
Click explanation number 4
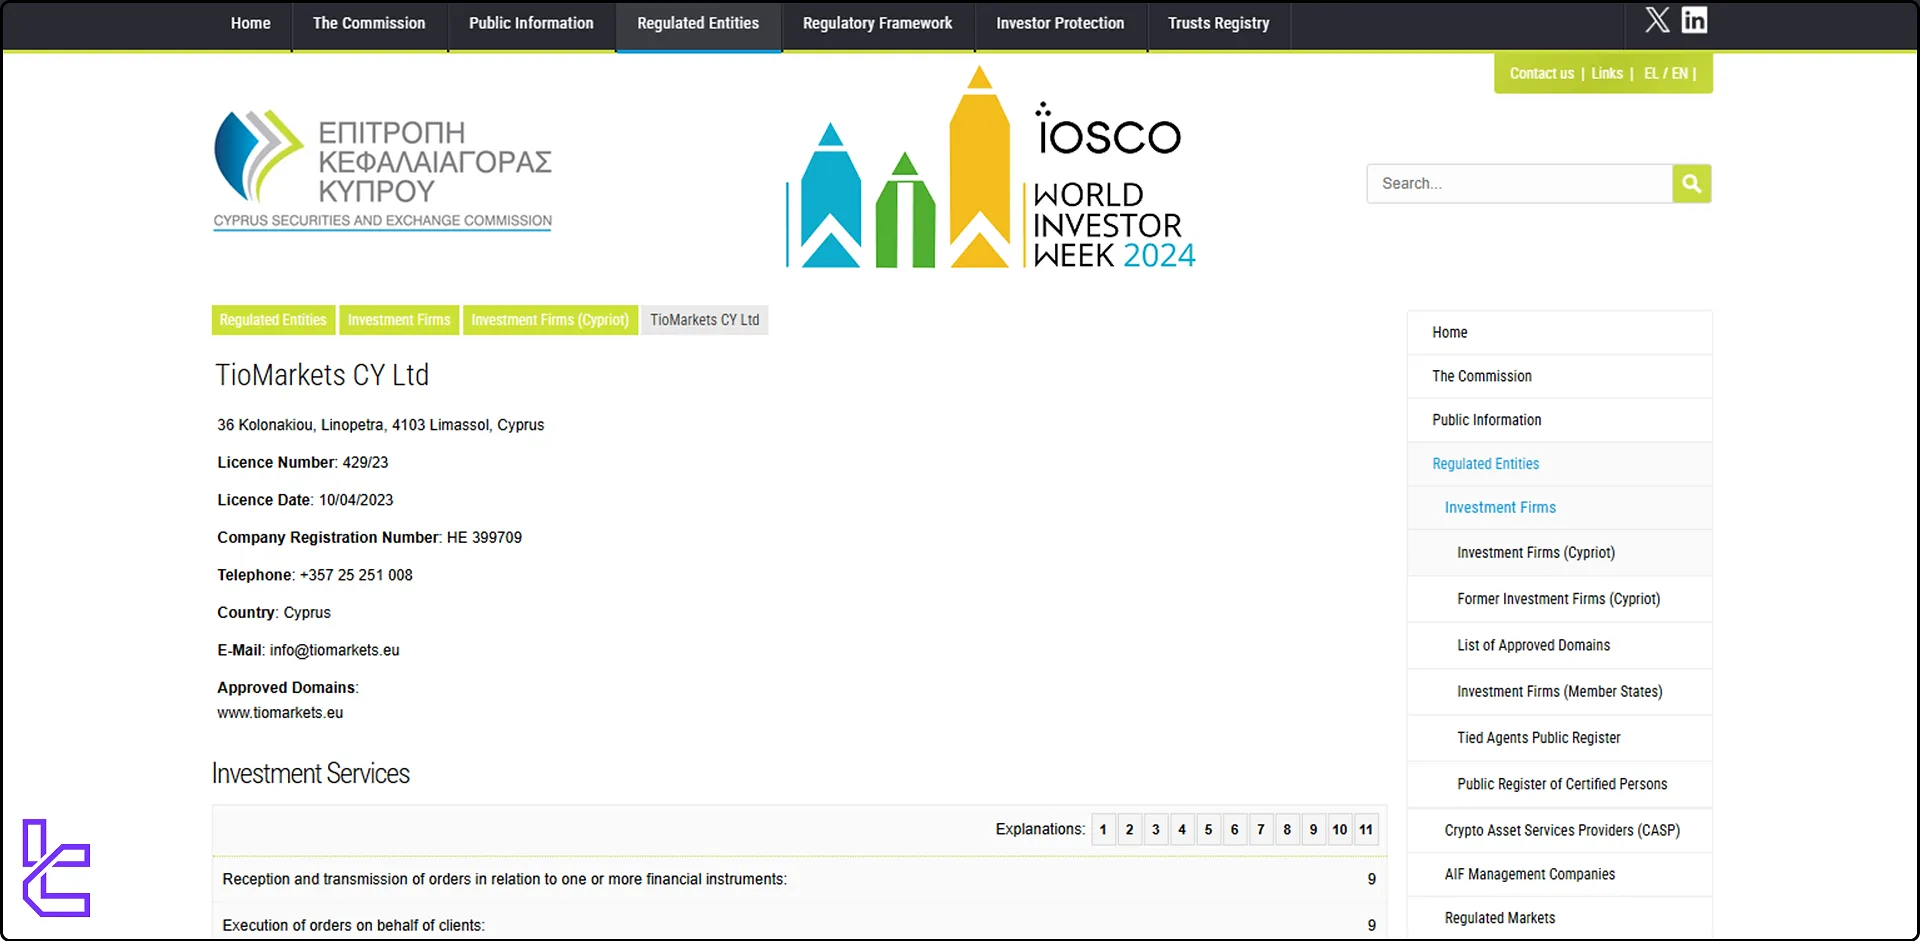(1182, 830)
